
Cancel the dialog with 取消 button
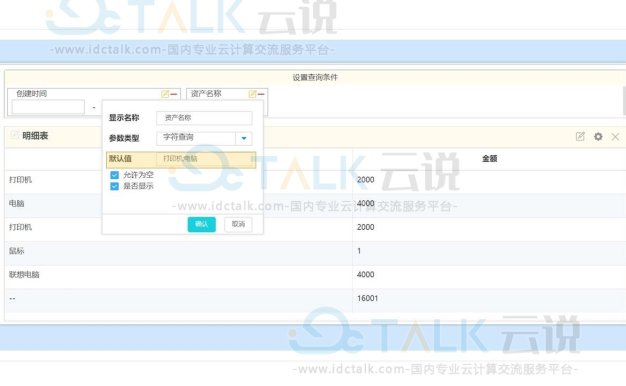point(238,224)
